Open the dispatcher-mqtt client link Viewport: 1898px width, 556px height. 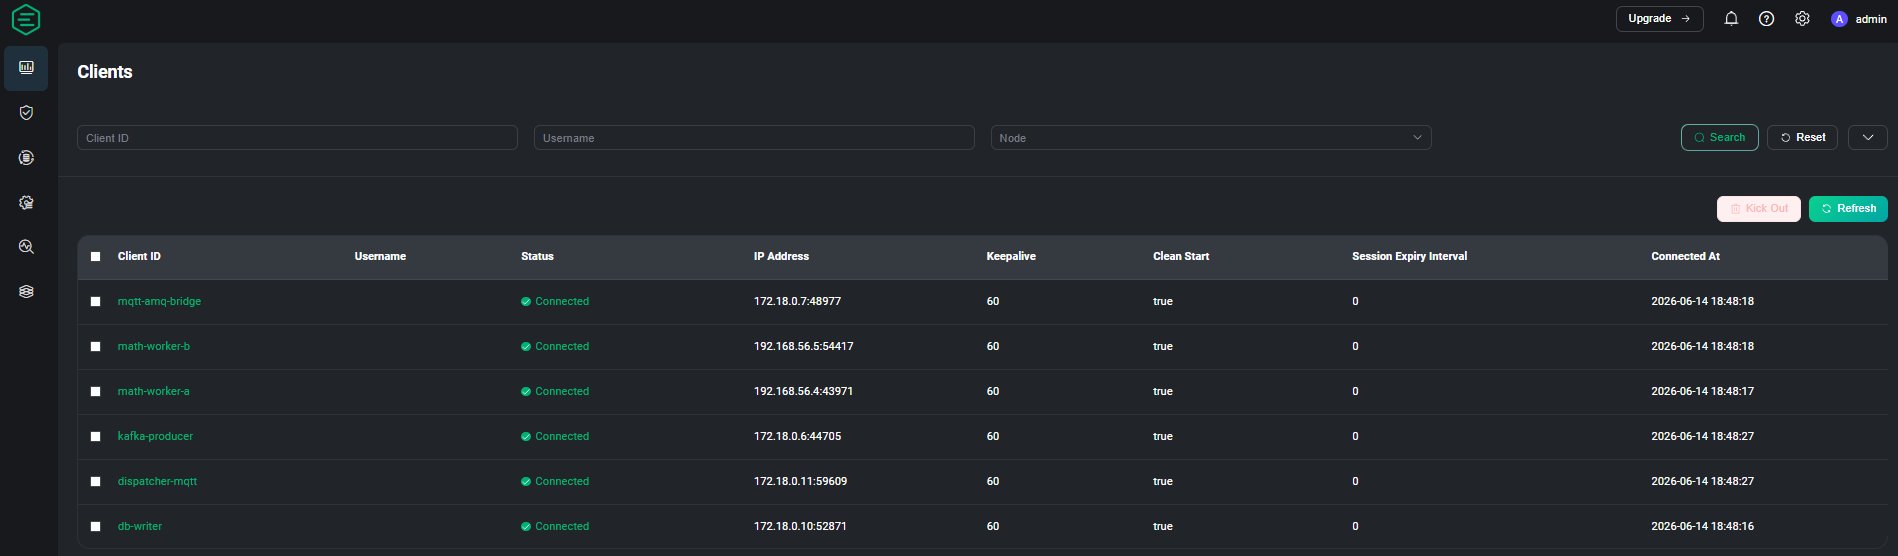click(x=157, y=482)
